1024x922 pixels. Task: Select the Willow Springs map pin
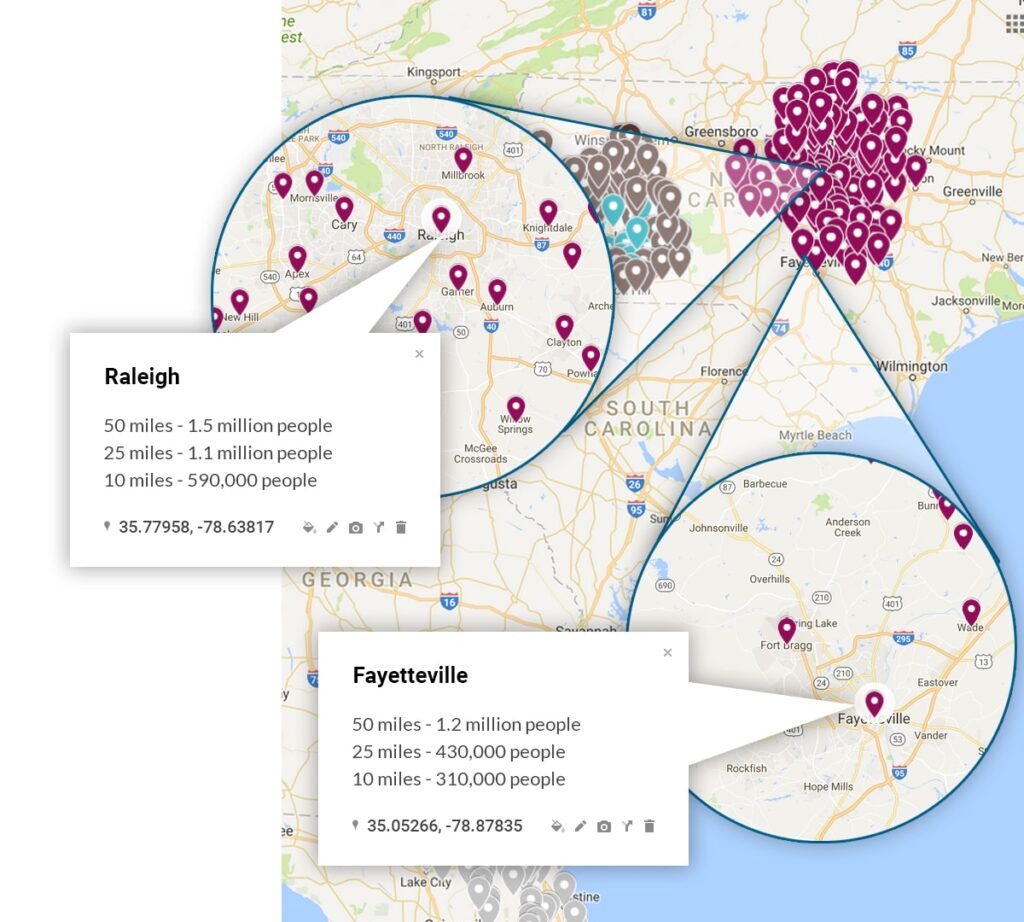516,408
